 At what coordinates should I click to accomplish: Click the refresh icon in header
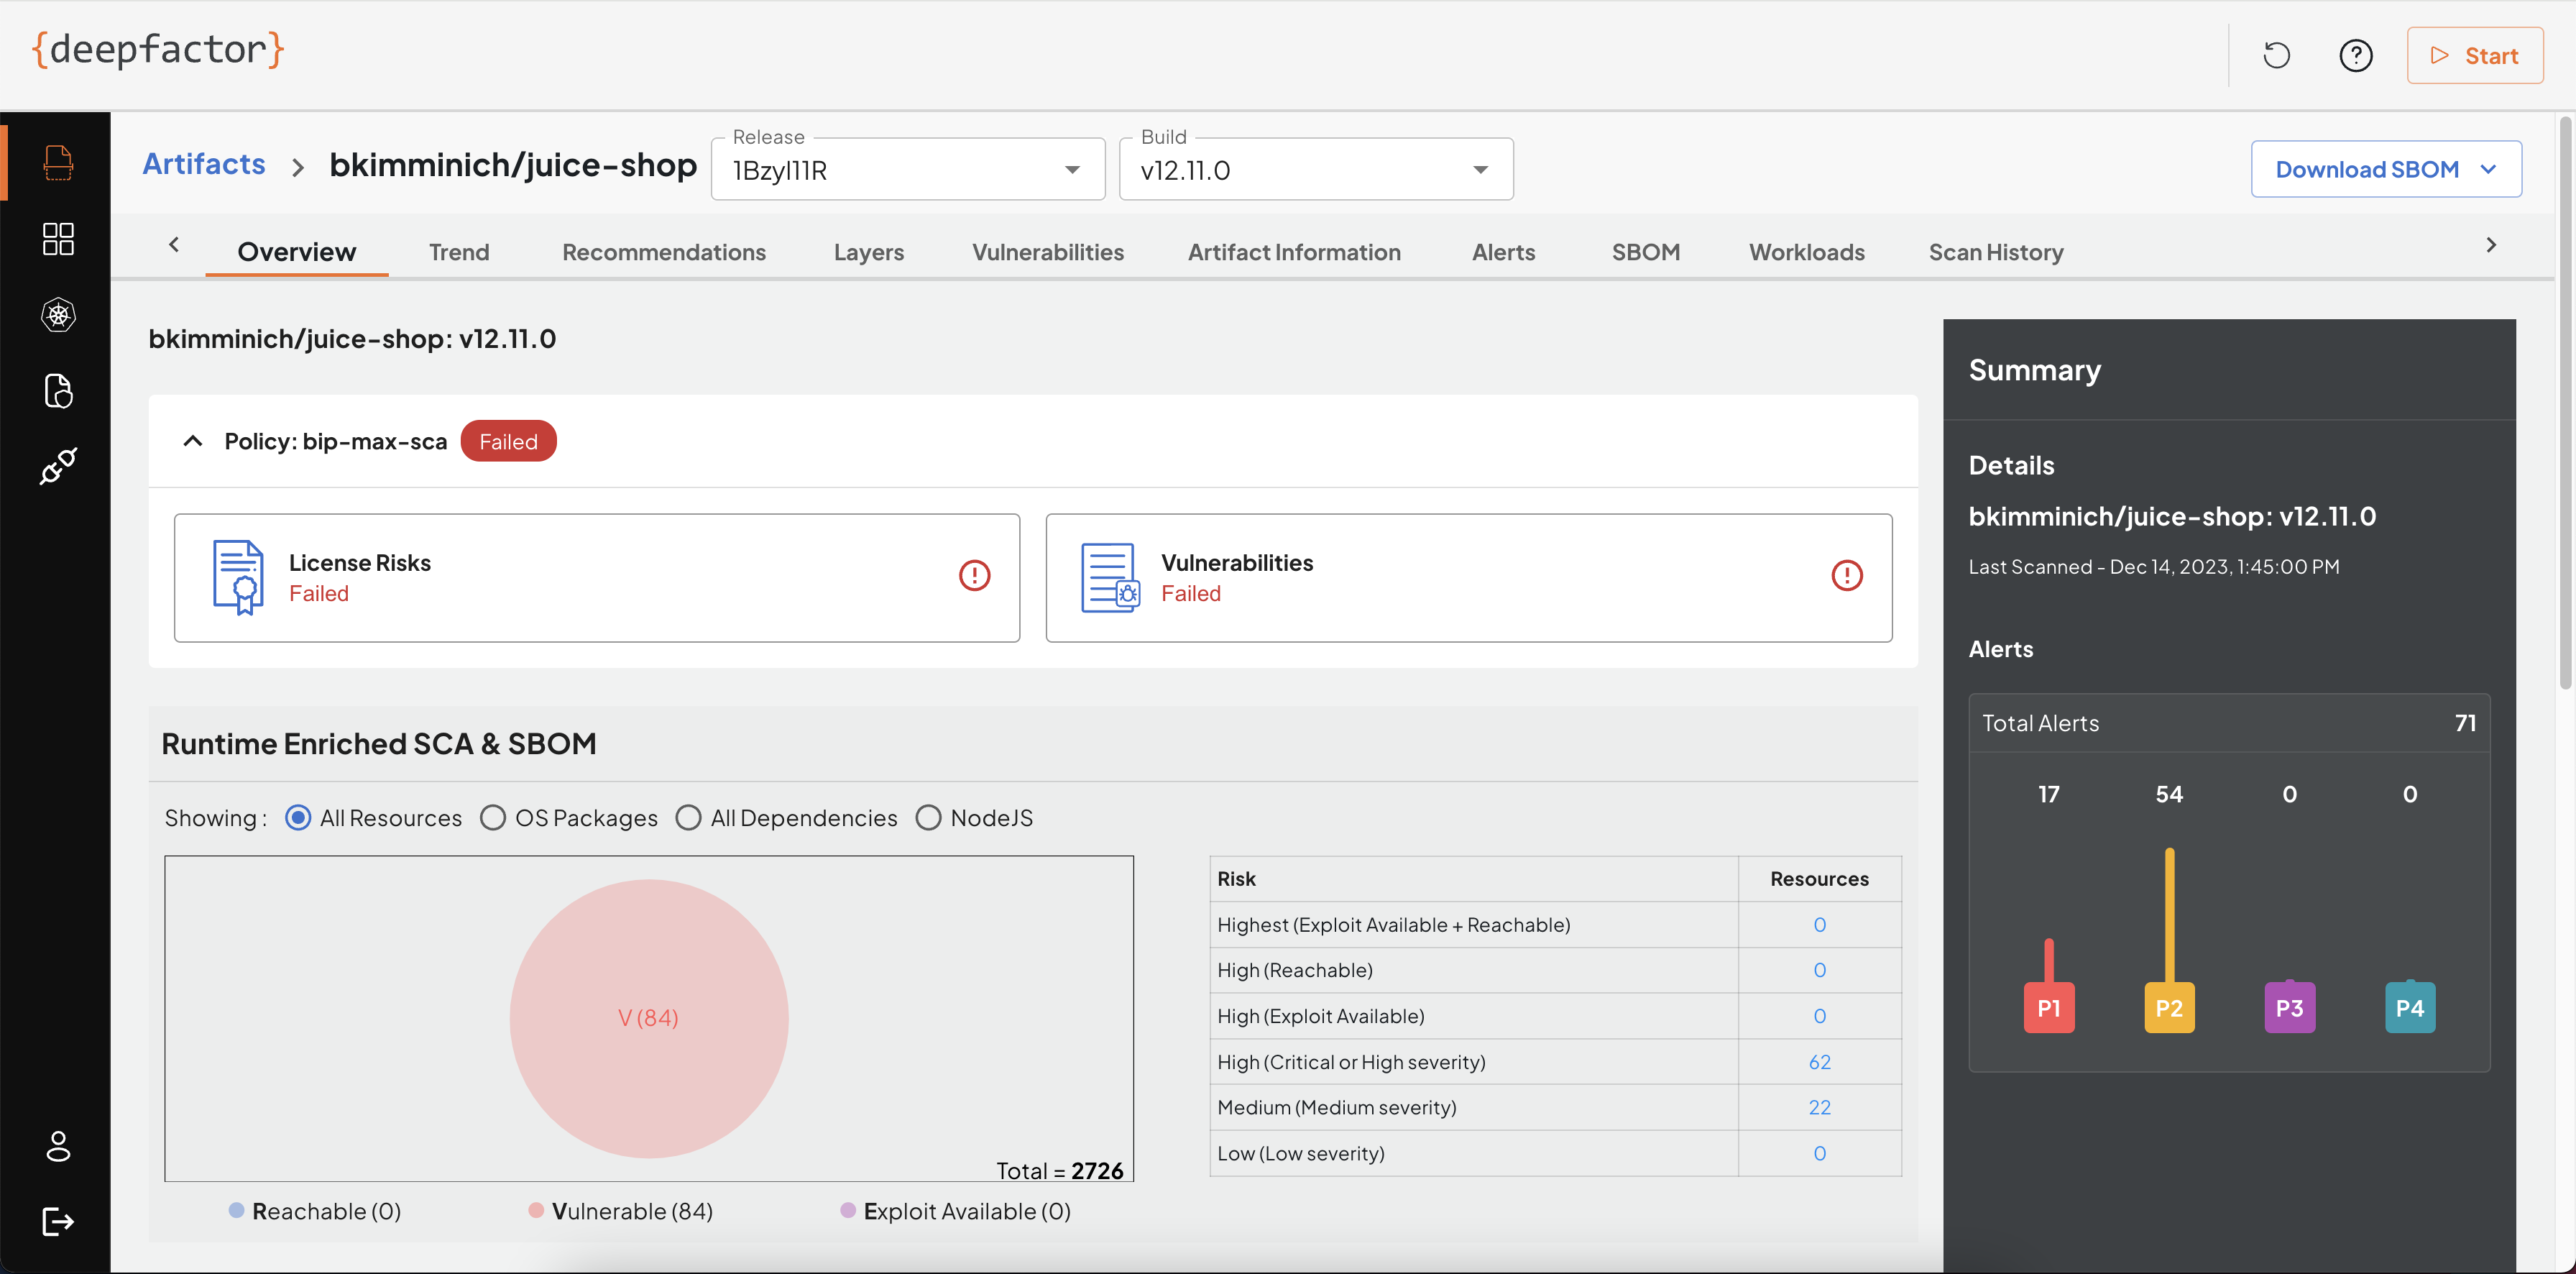click(x=2276, y=55)
